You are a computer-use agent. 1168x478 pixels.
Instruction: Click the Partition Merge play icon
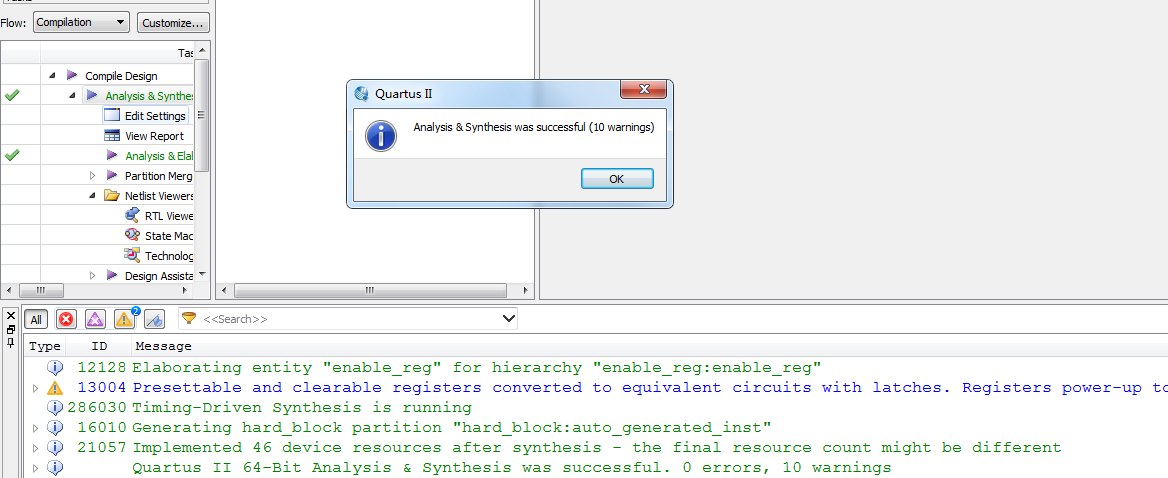coord(112,176)
